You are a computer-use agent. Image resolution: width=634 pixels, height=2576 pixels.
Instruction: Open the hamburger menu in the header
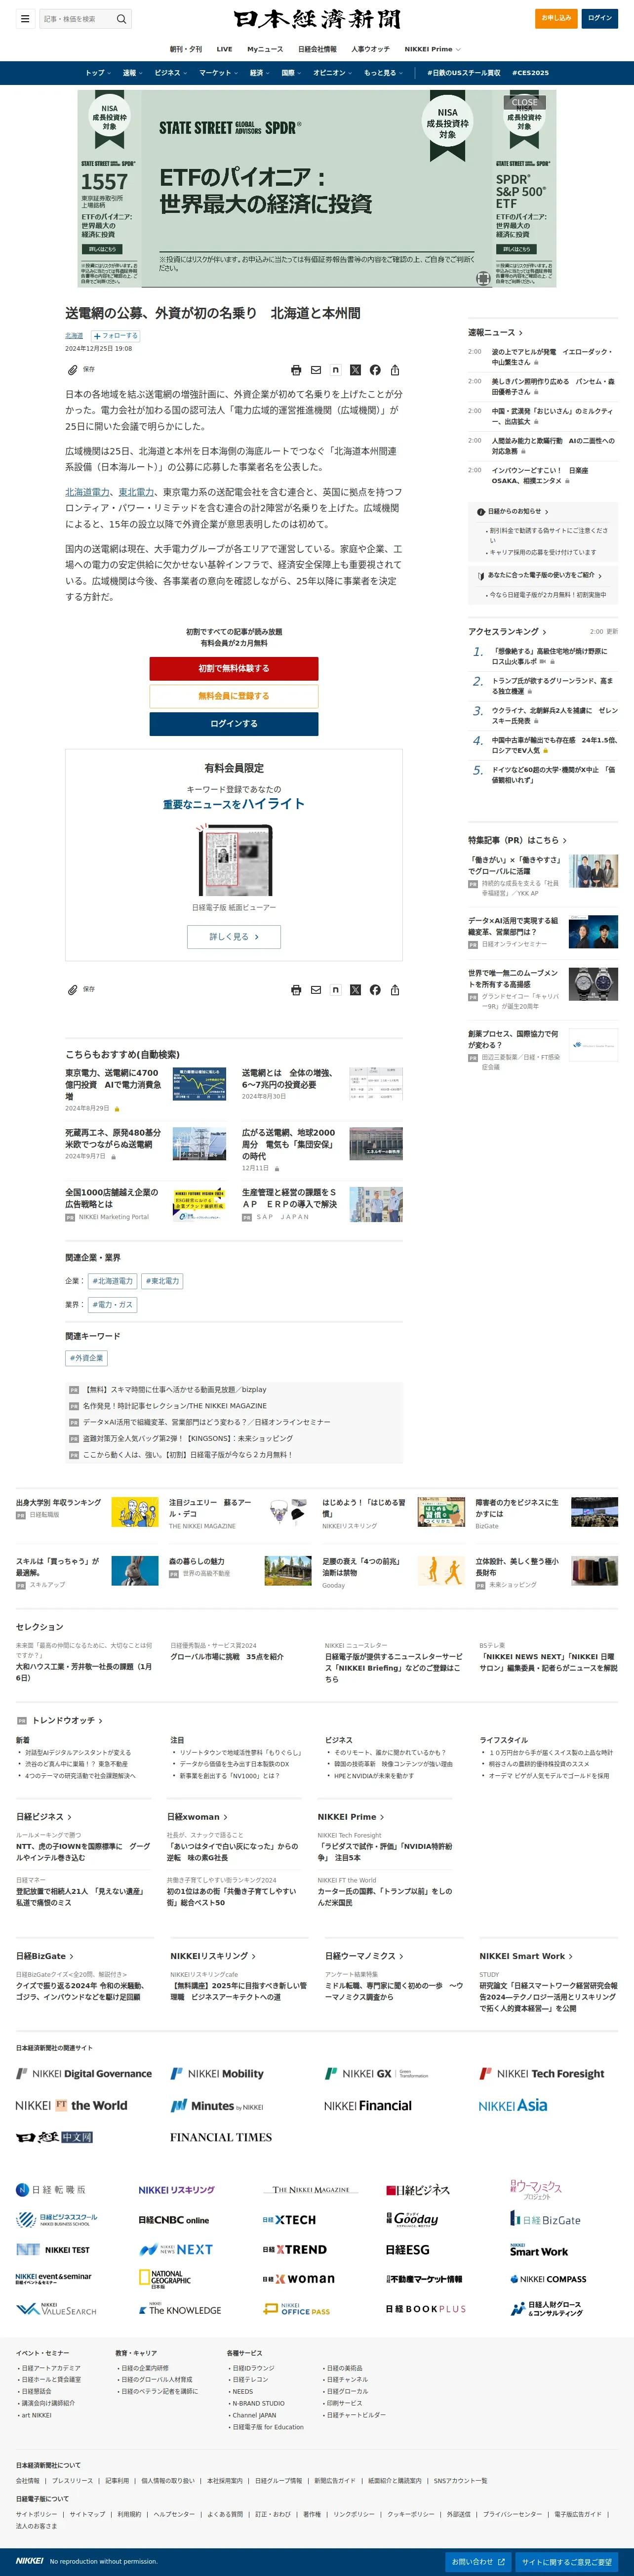tap(24, 18)
